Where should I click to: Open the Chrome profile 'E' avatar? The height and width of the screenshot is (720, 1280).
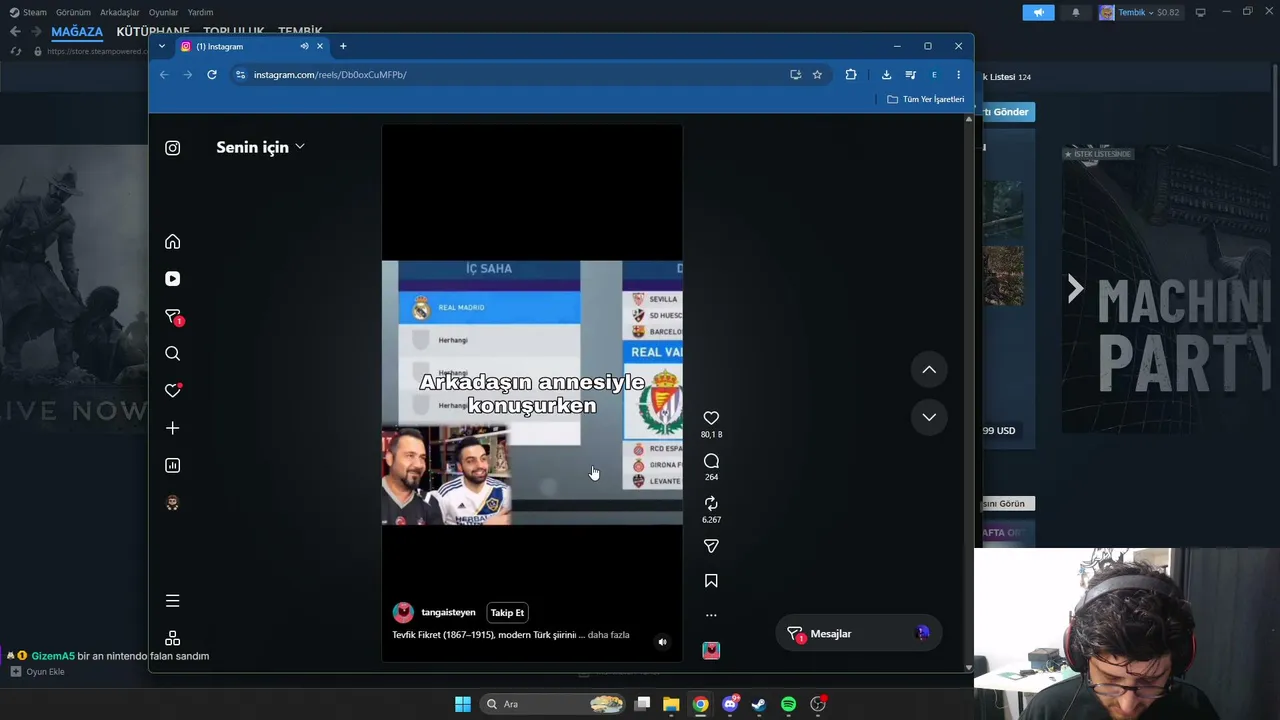[x=934, y=75]
